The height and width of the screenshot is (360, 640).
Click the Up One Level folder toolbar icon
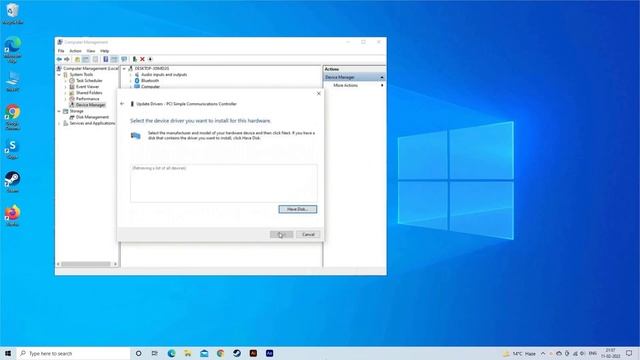tap(77, 59)
